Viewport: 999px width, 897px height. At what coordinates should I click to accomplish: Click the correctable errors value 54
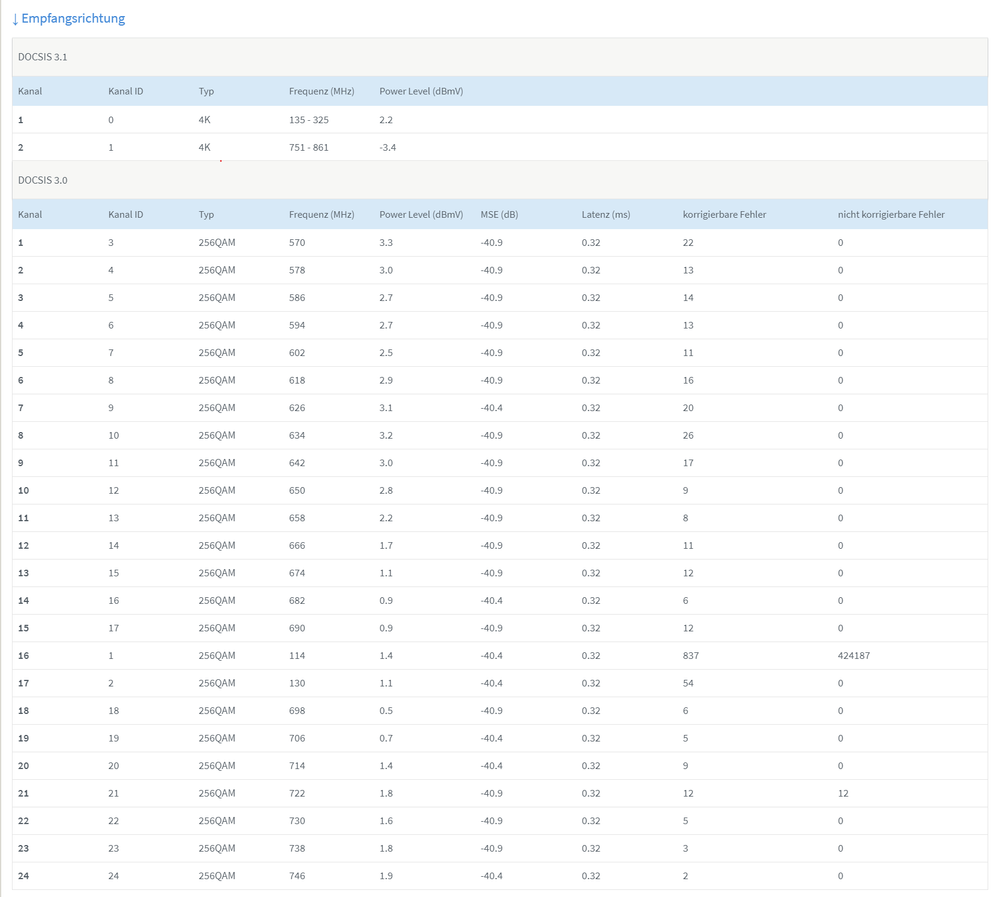pyautogui.click(x=688, y=684)
